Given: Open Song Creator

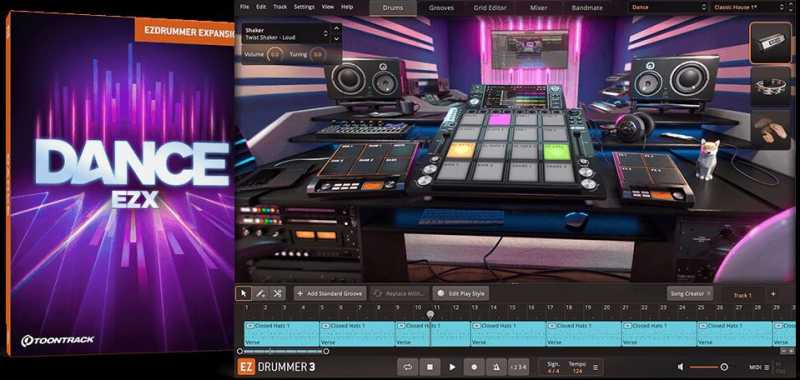Looking at the screenshot, I should (x=691, y=293).
